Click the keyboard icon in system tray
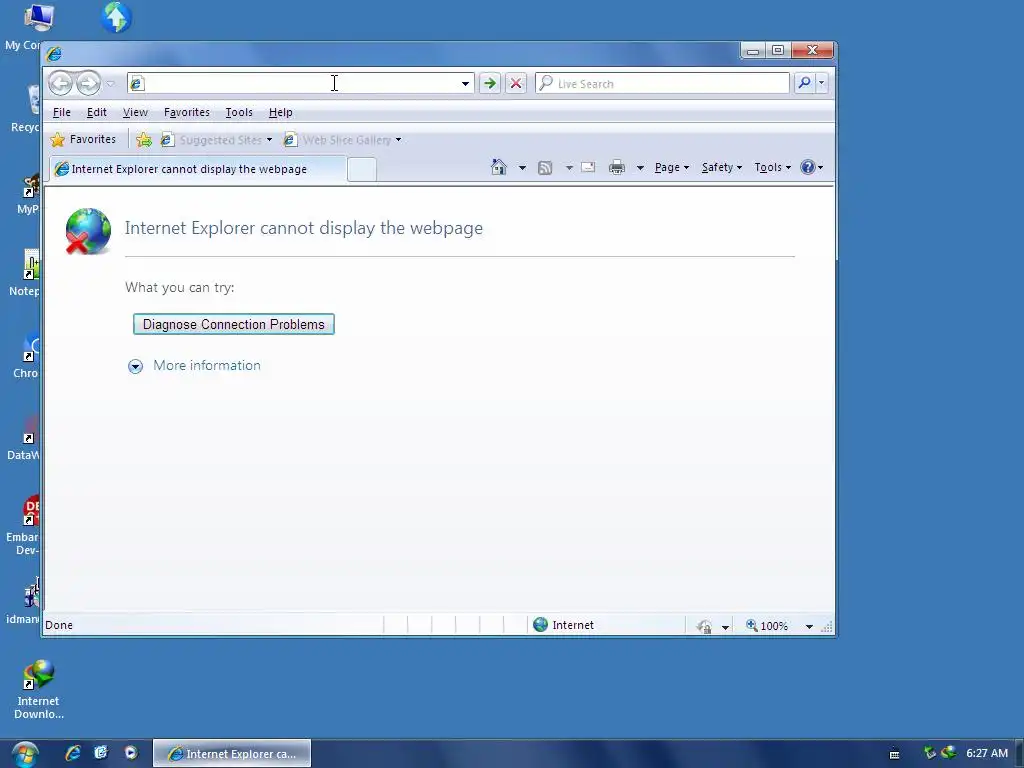Image resolution: width=1024 pixels, height=768 pixels. pos(895,754)
